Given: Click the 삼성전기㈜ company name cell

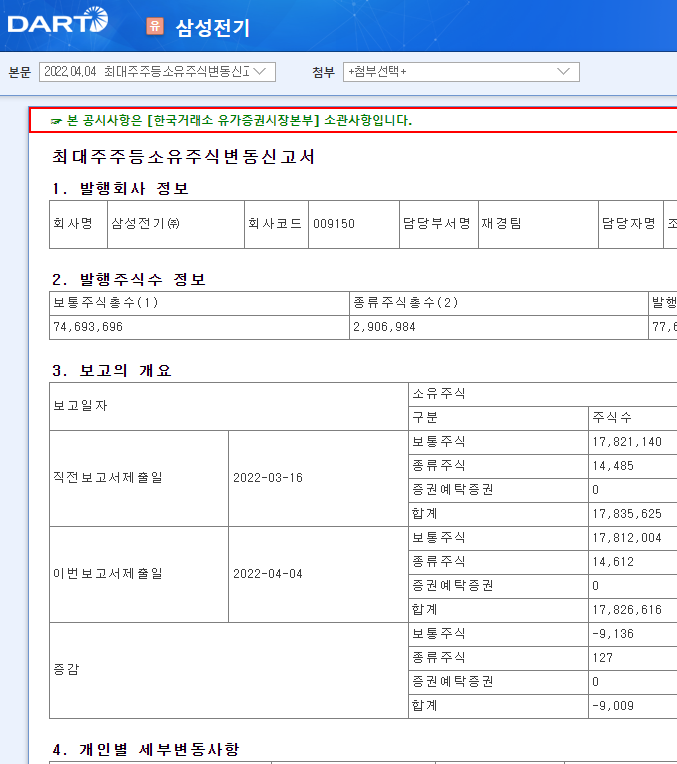Looking at the screenshot, I should [176, 224].
